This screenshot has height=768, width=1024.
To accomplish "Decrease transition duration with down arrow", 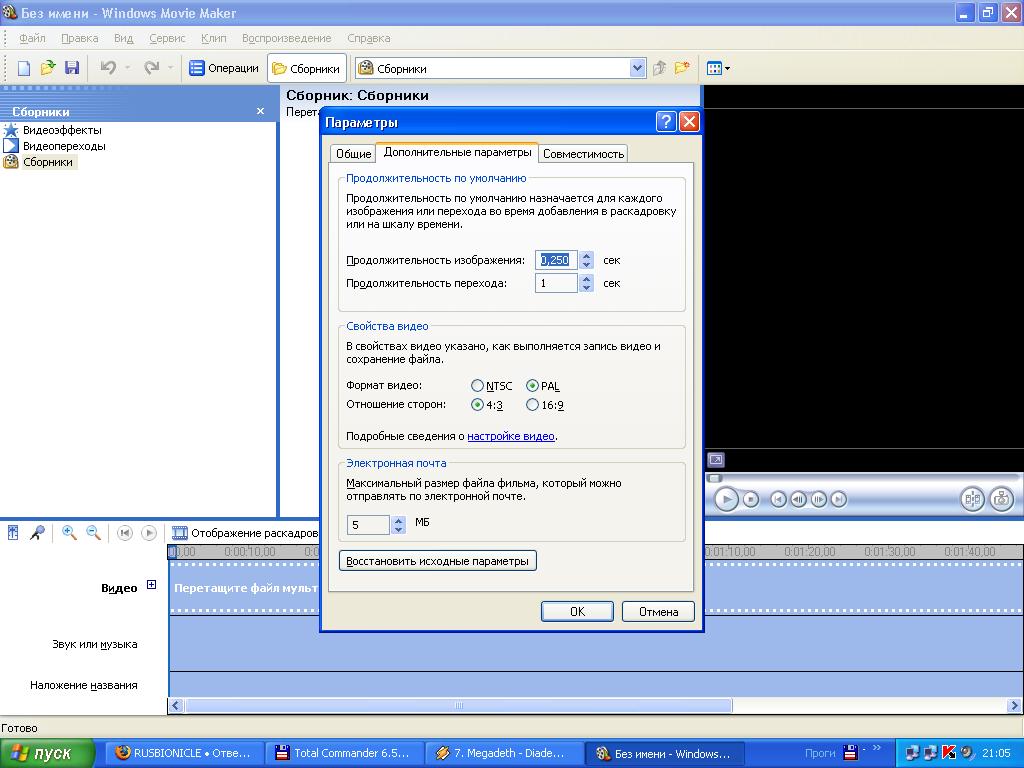I will (x=586, y=287).
